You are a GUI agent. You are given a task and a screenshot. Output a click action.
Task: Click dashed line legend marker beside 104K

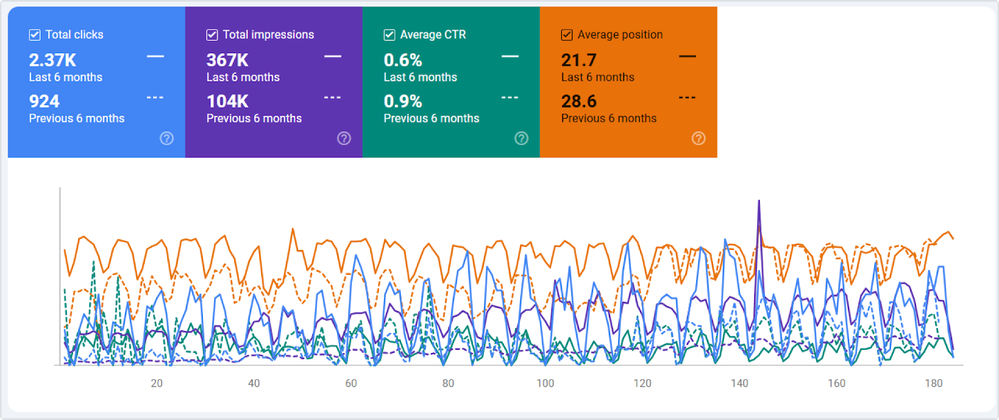332,98
